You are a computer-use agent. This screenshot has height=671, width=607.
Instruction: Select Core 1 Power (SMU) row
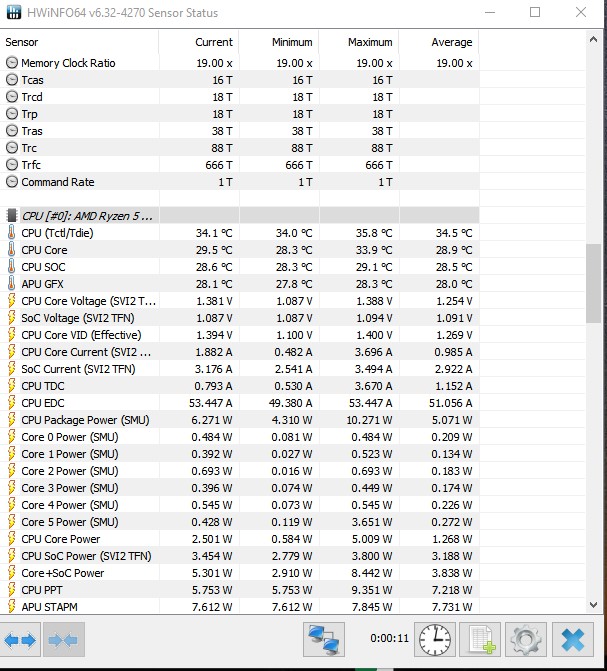pos(239,454)
